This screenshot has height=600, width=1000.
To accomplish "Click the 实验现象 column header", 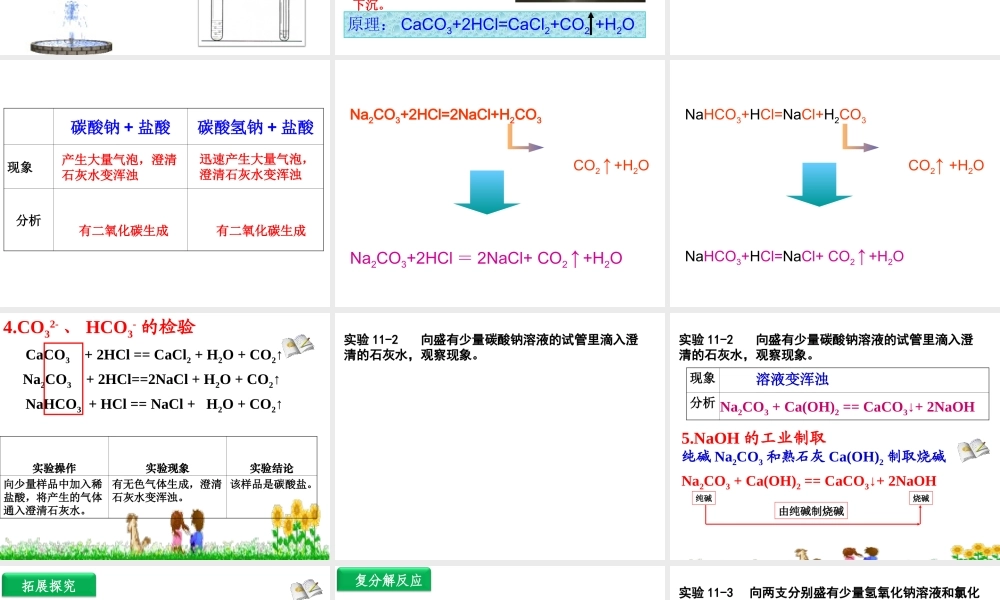I will pyautogui.click(x=167, y=467).
